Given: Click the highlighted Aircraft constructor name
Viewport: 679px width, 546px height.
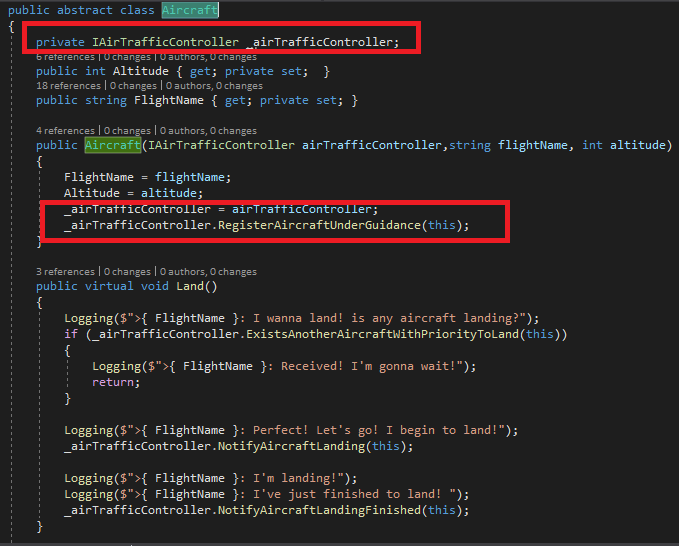Looking at the screenshot, I should [113, 145].
